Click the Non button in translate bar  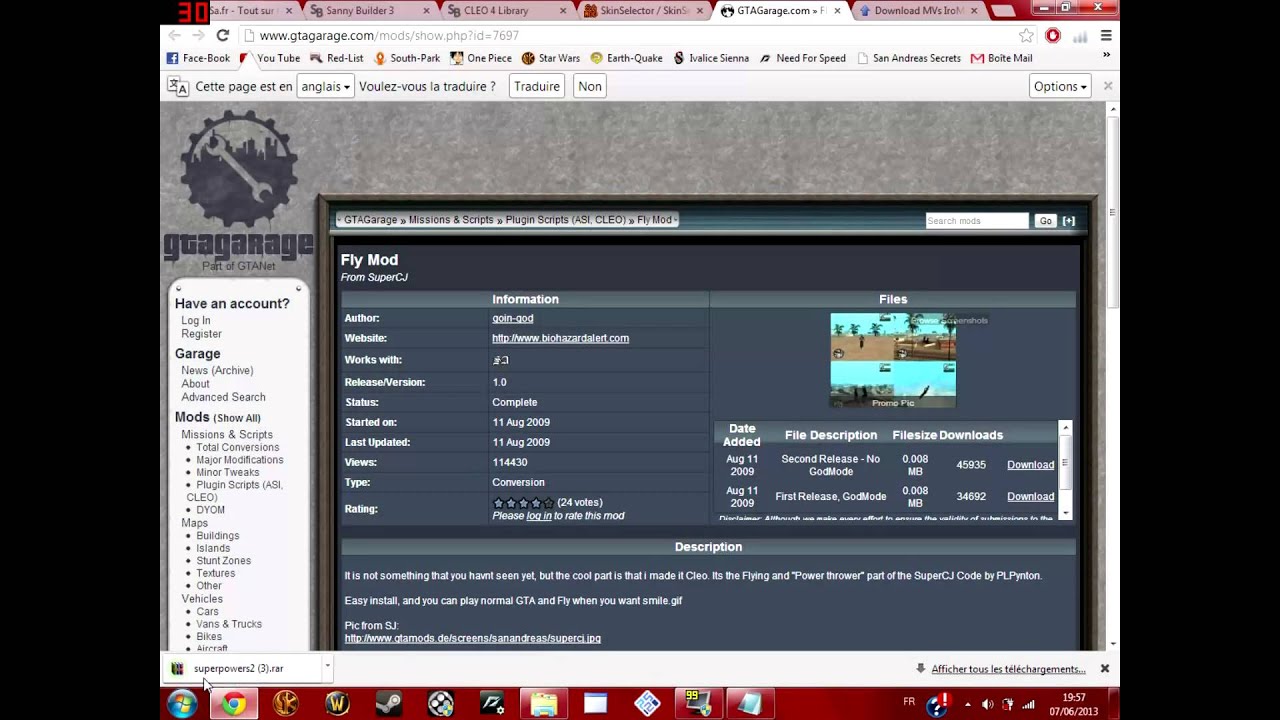coord(590,86)
